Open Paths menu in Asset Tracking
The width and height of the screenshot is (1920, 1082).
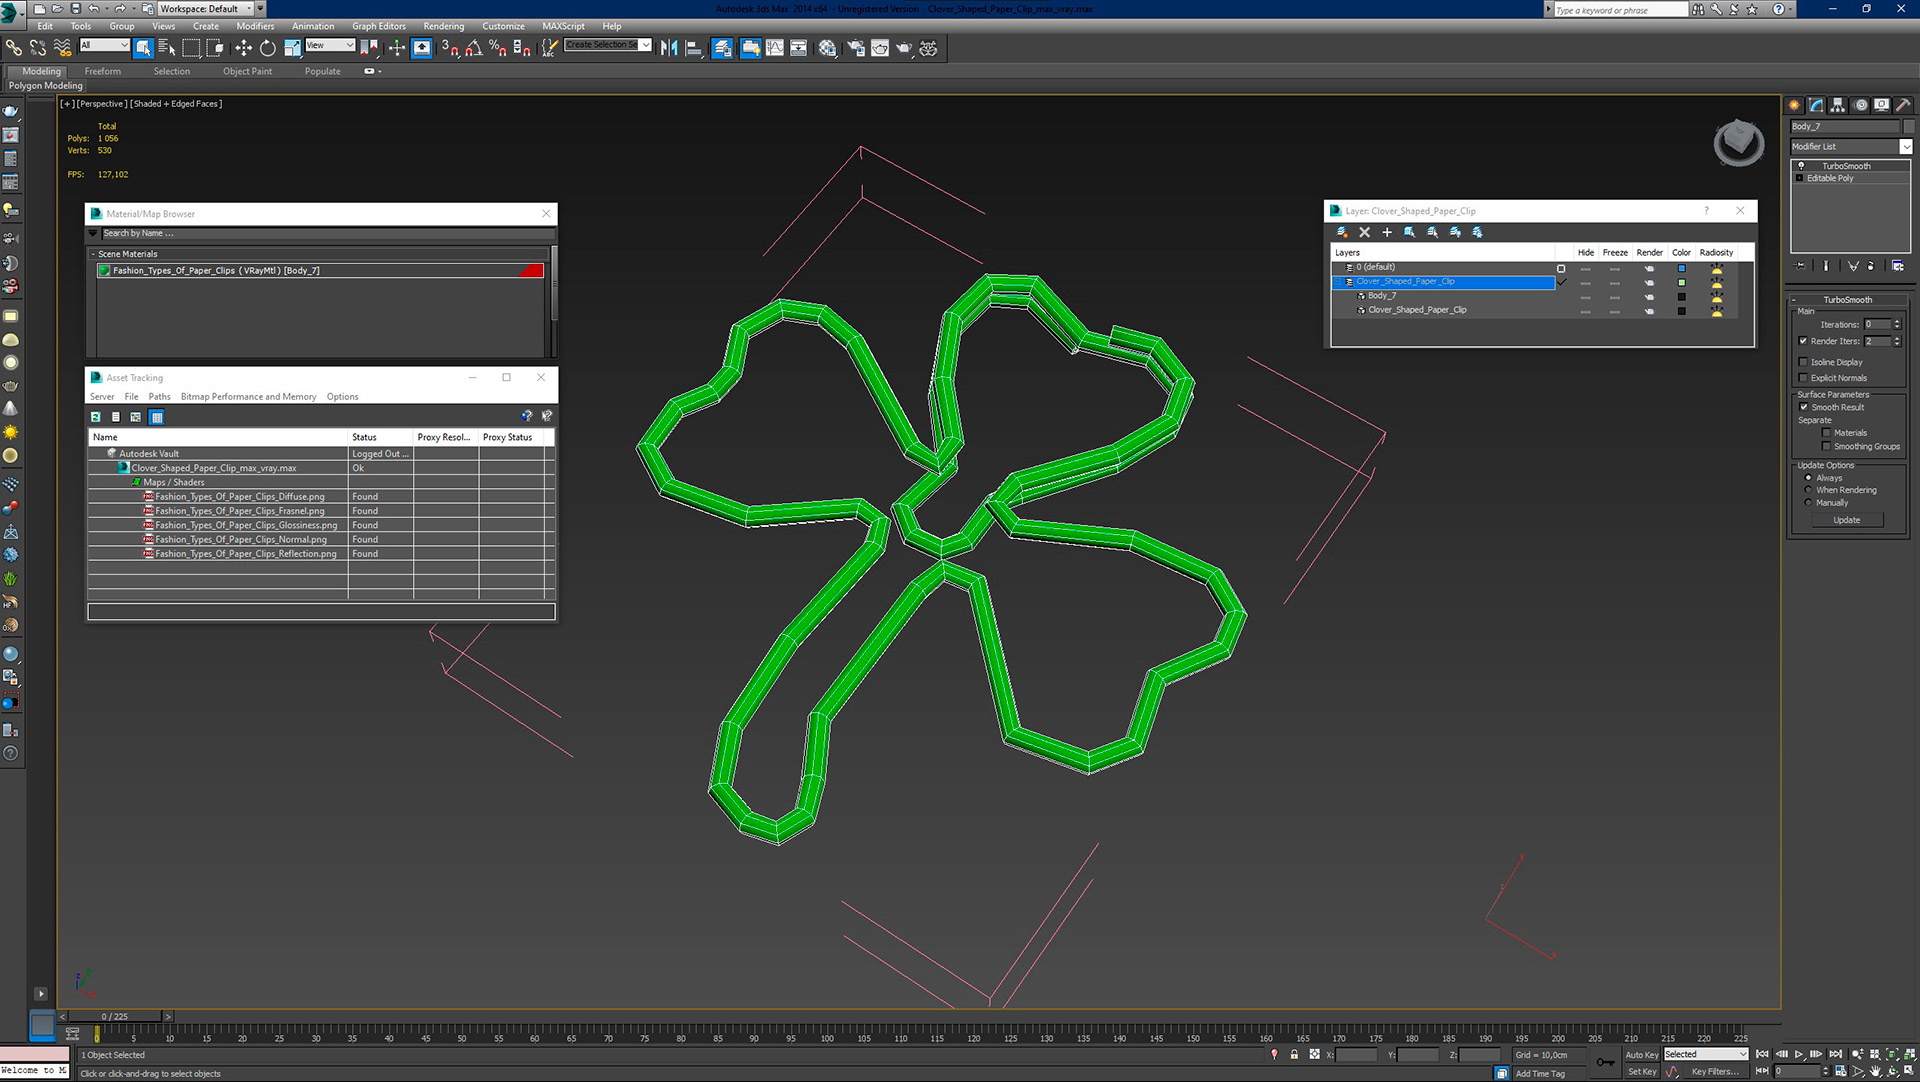159,397
